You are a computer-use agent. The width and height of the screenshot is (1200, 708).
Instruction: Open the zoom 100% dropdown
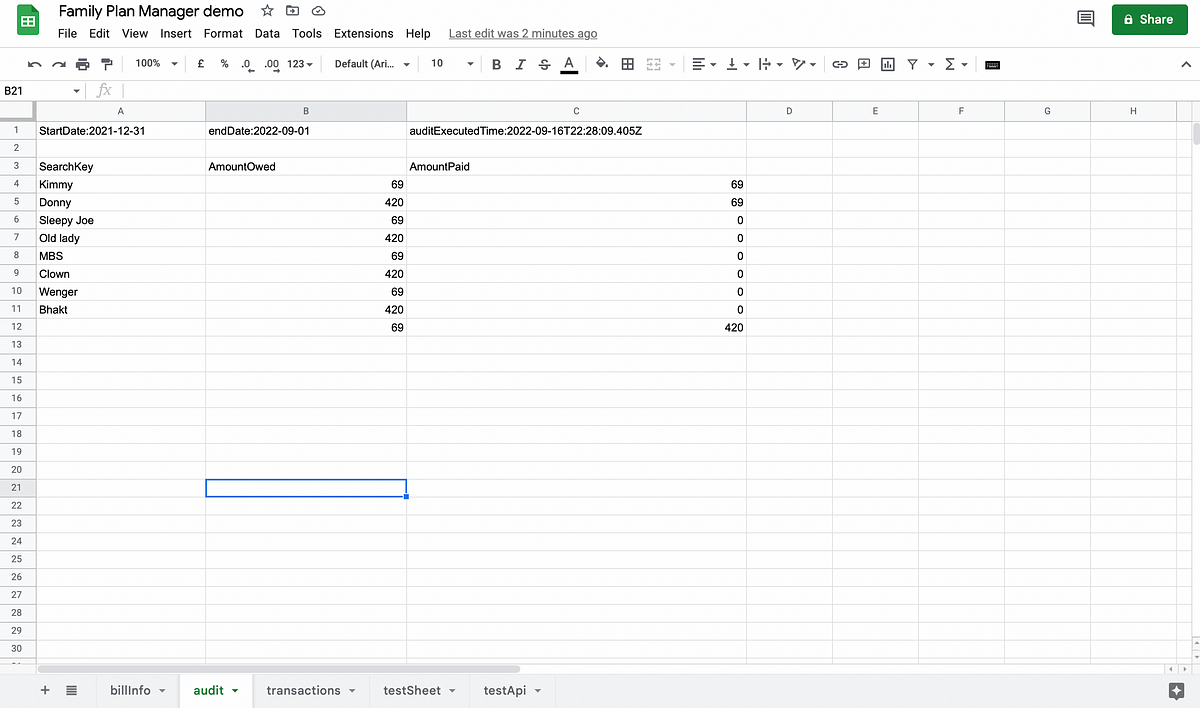pos(157,64)
